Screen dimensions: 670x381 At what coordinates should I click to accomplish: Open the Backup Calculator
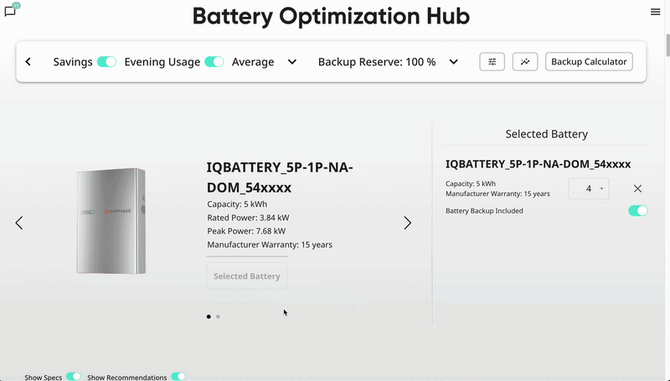[x=588, y=62]
